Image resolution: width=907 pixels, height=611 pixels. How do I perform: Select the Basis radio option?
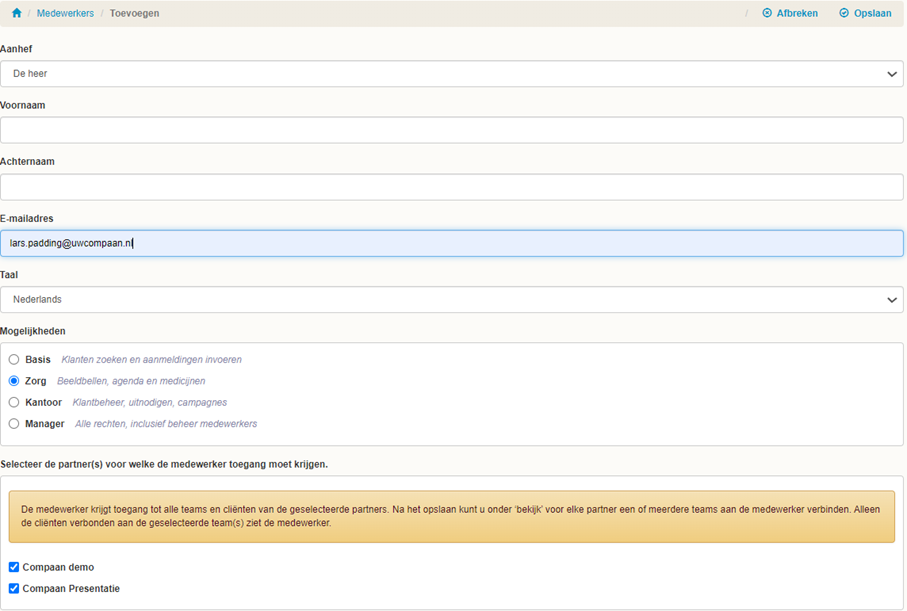pyautogui.click(x=14, y=360)
